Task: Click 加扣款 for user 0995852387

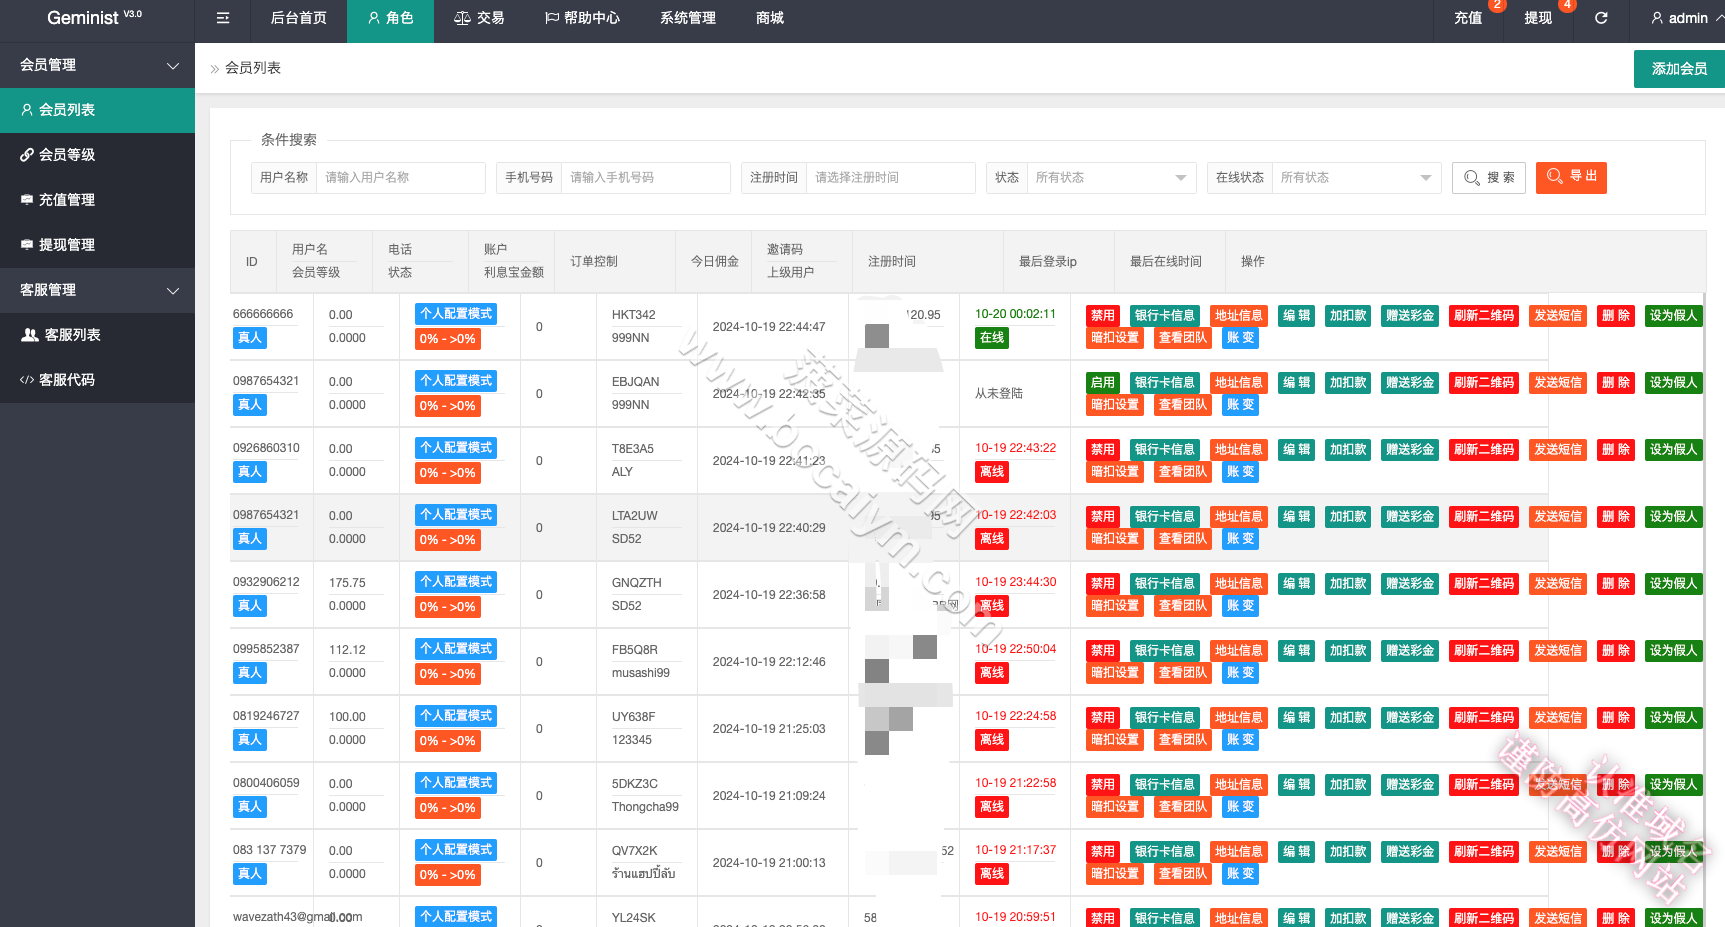Action: click(x=1348, y=651)
